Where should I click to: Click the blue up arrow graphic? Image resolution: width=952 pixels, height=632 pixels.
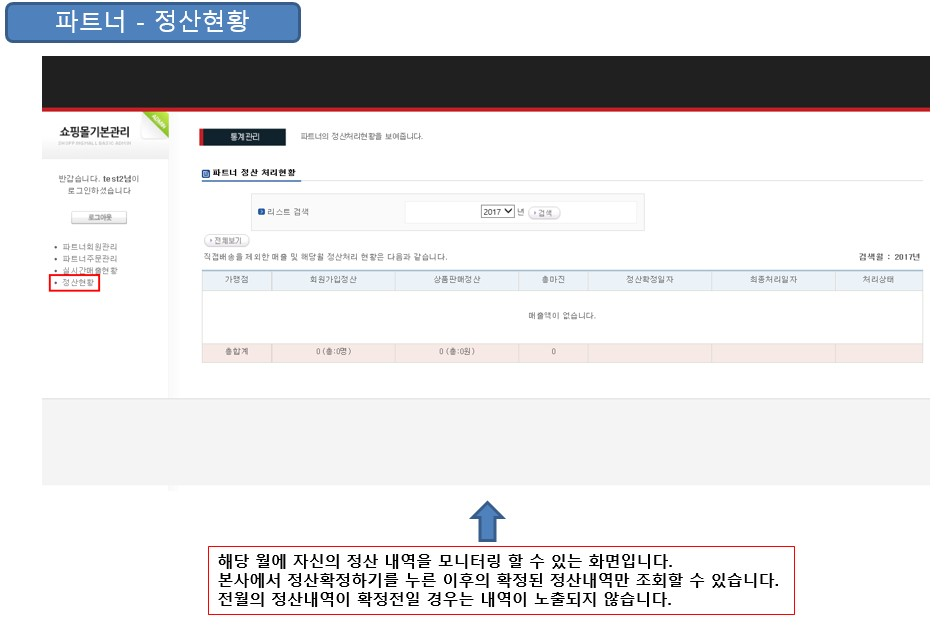click(486, 521)
